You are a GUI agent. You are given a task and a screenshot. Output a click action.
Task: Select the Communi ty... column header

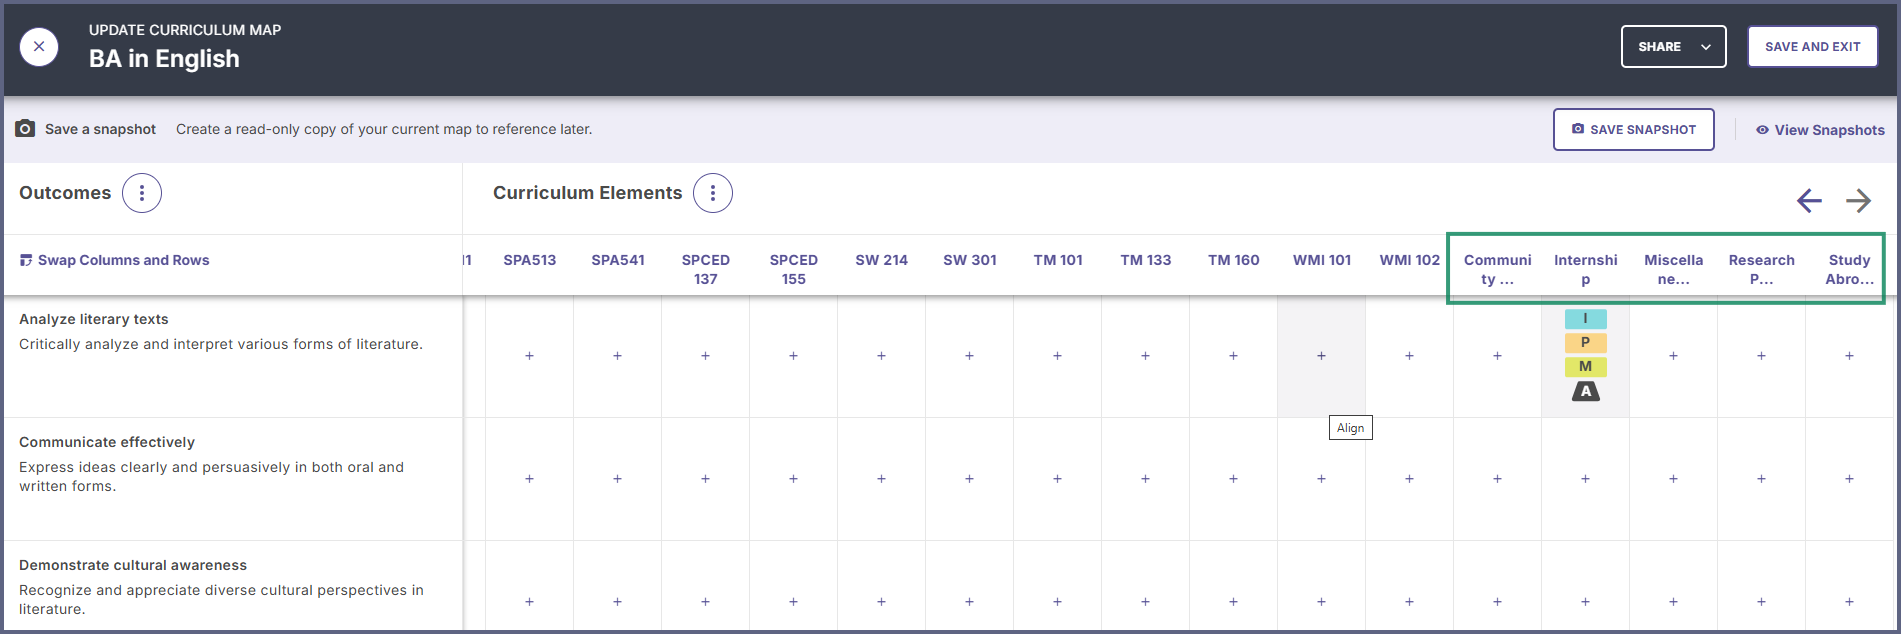[1498, 269]
